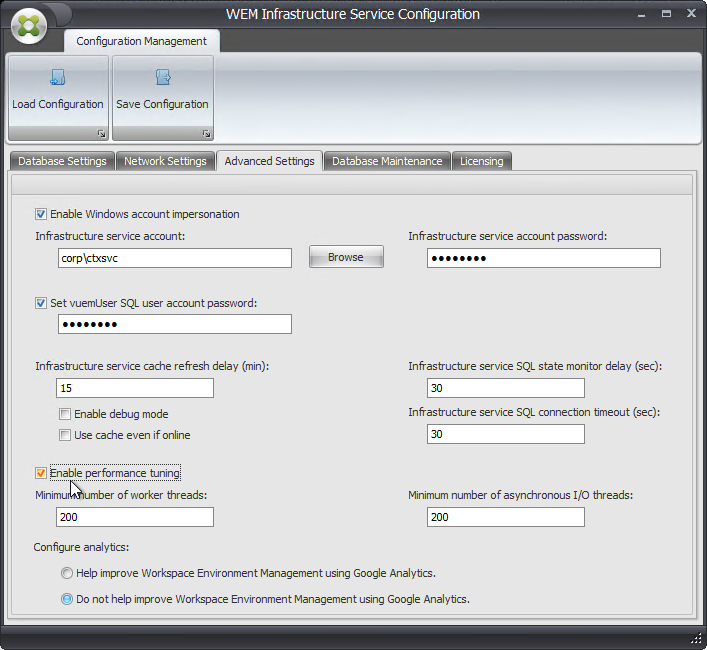707x650 pixels.
Task: Uncheck Enable Windows account impersonation
Action: (41, 214)
